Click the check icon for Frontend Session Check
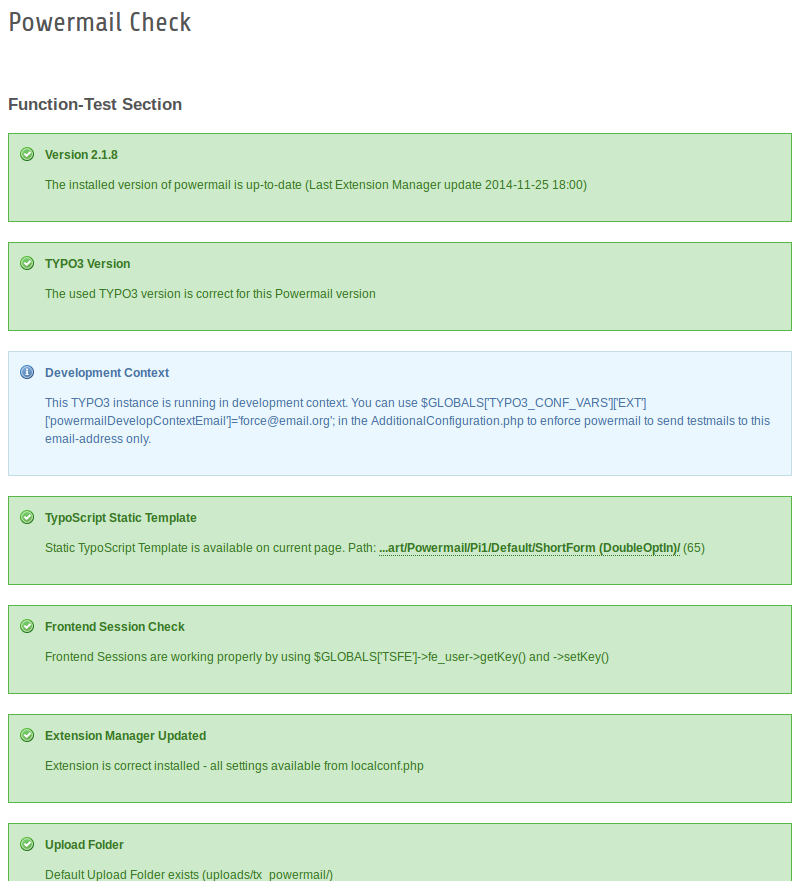Image resolution: width=803 pixels, height=881 pixels. pos(27,627)
